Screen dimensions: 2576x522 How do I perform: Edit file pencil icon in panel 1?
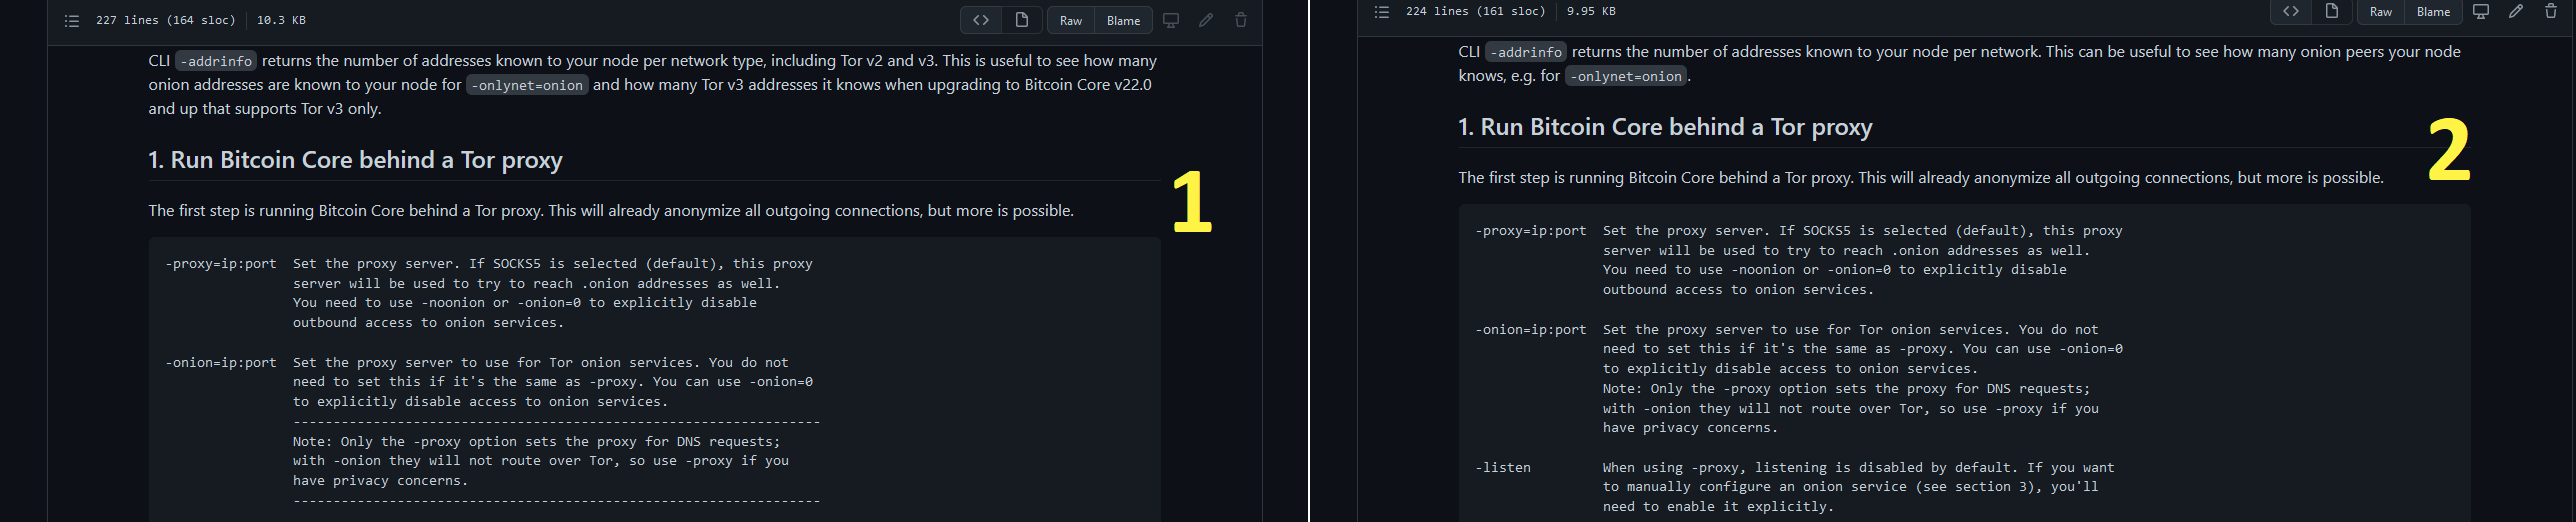1206,20
